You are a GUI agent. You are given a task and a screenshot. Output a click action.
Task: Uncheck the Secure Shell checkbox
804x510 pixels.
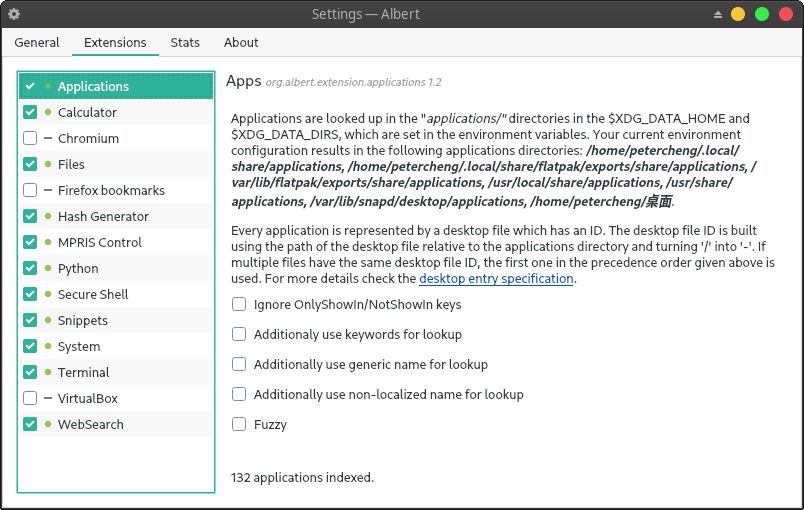tap(30, 294)
